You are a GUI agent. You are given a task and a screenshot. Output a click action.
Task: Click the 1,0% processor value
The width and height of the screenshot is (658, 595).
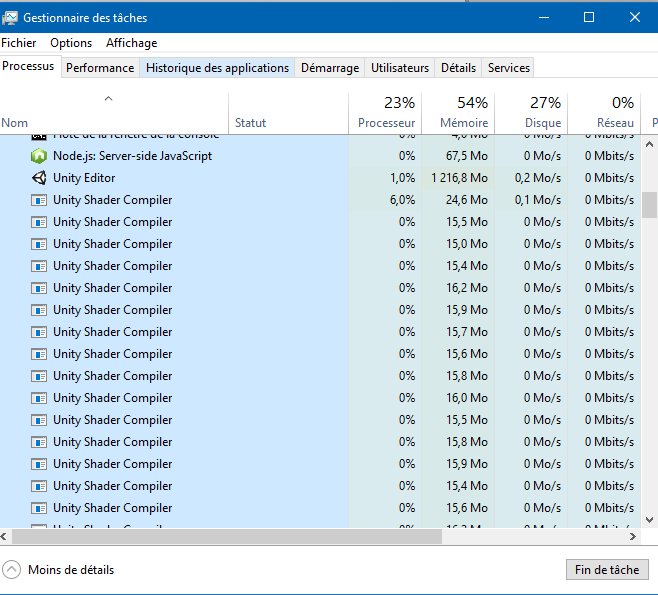402,178
